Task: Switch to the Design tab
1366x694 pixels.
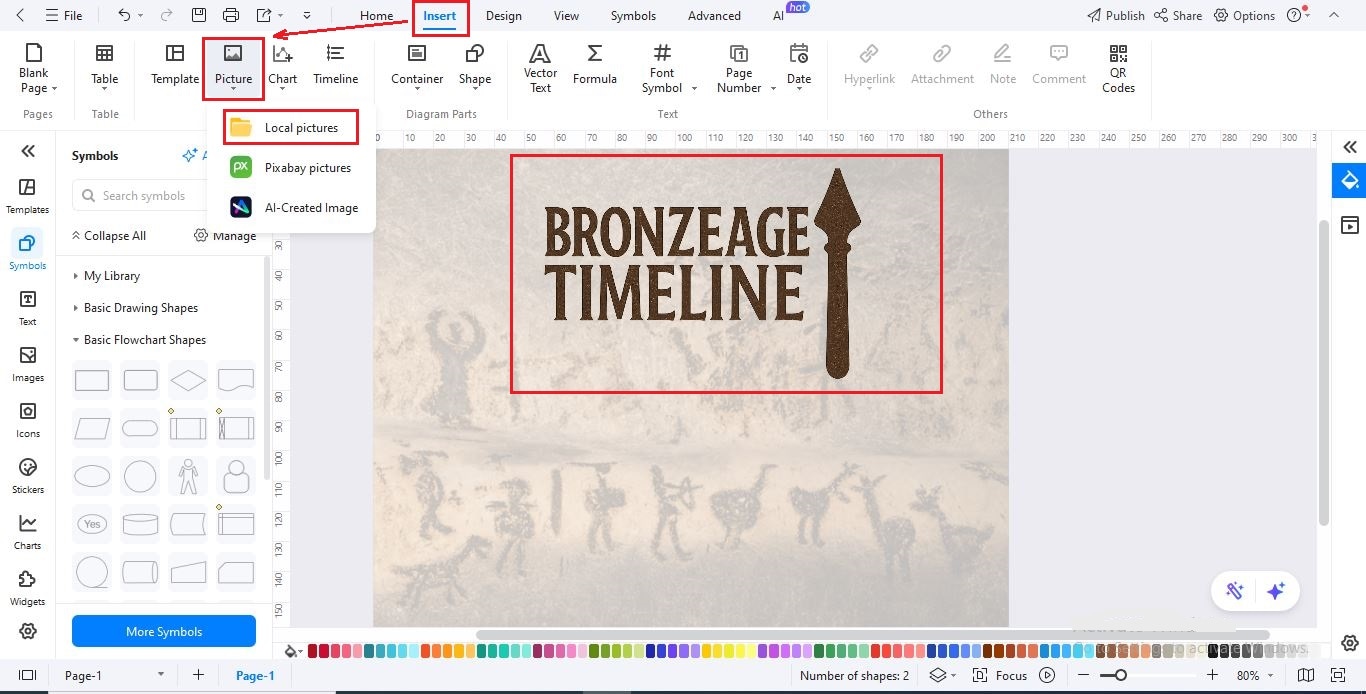Action: coord(503,15)
